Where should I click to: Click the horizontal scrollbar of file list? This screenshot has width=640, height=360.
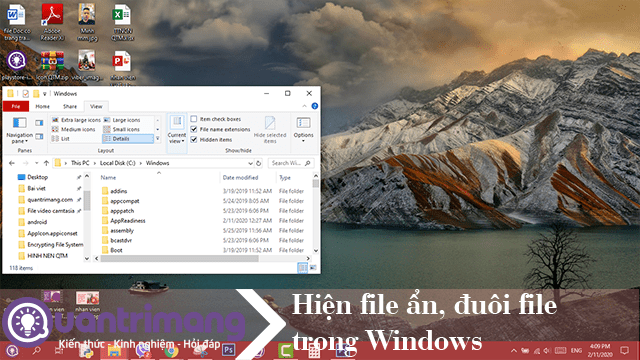pos(180,258)
